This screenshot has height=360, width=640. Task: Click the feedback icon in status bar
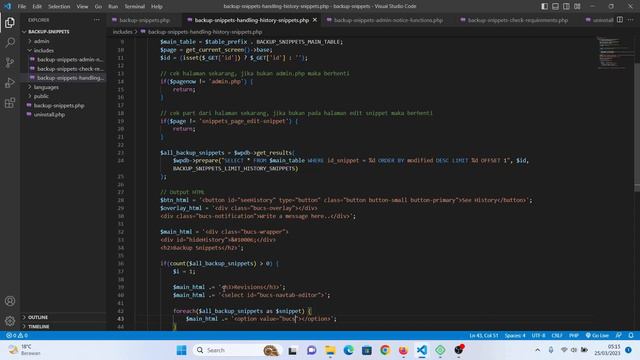click(618, 336)
